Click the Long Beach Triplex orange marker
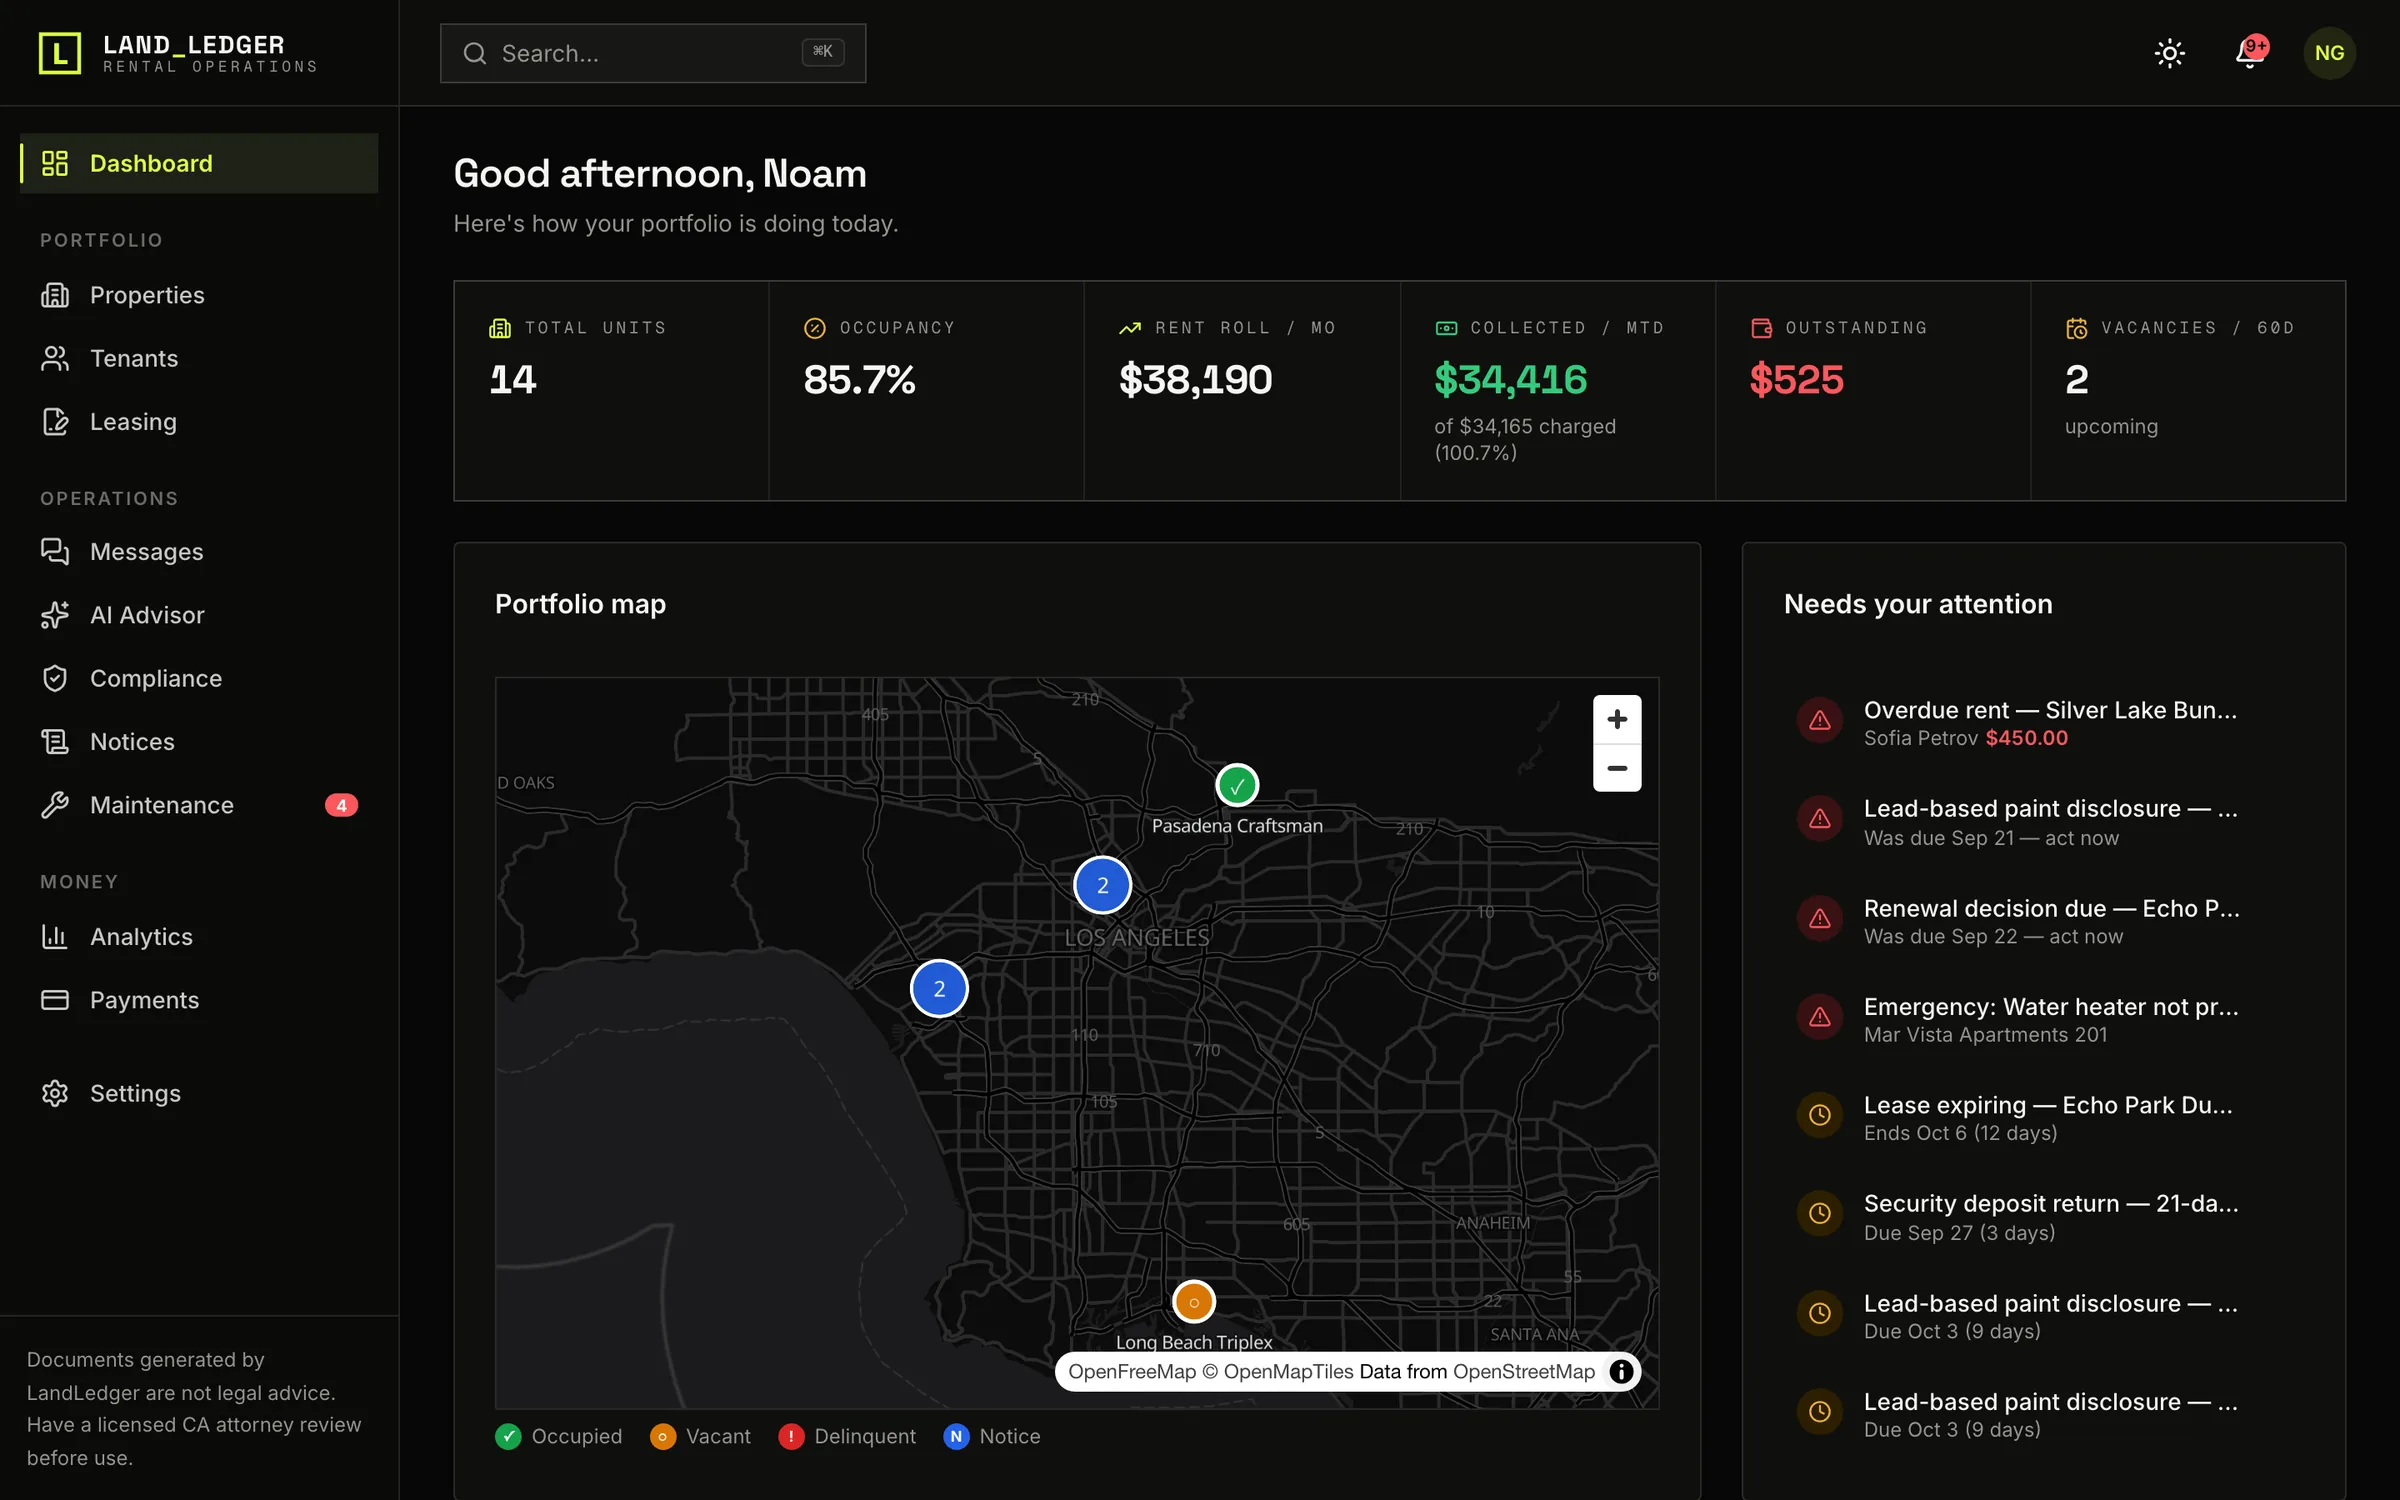 1193,1301
